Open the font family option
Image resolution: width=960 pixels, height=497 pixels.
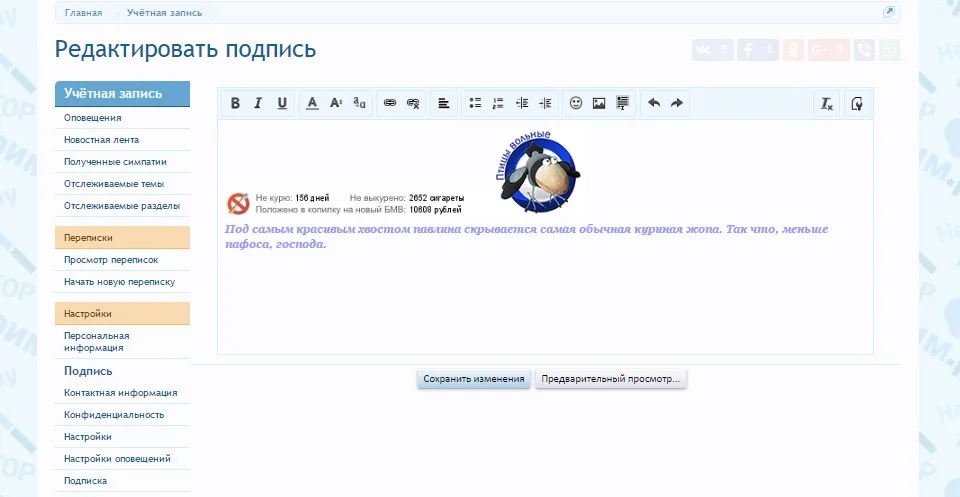coord(359,103)
